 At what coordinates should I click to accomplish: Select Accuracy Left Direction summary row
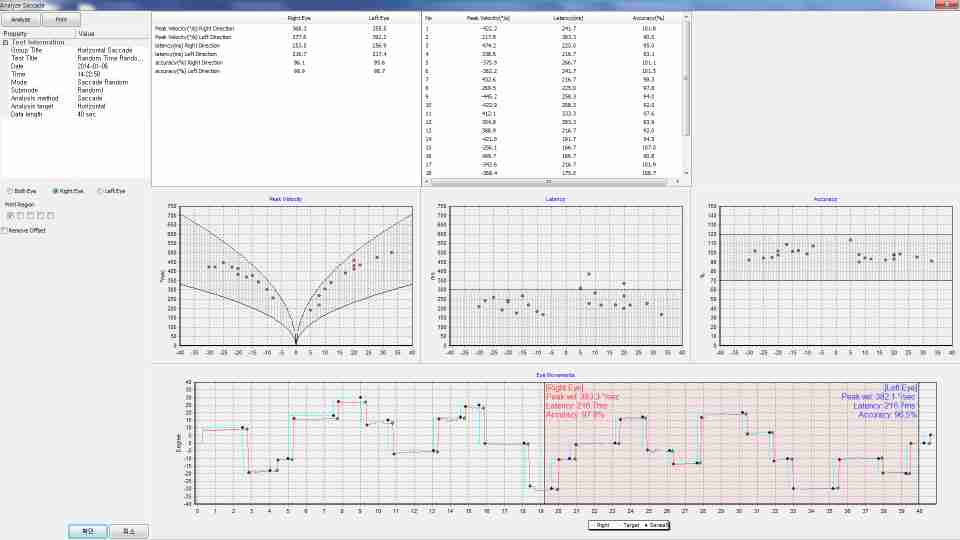point(286,71)
